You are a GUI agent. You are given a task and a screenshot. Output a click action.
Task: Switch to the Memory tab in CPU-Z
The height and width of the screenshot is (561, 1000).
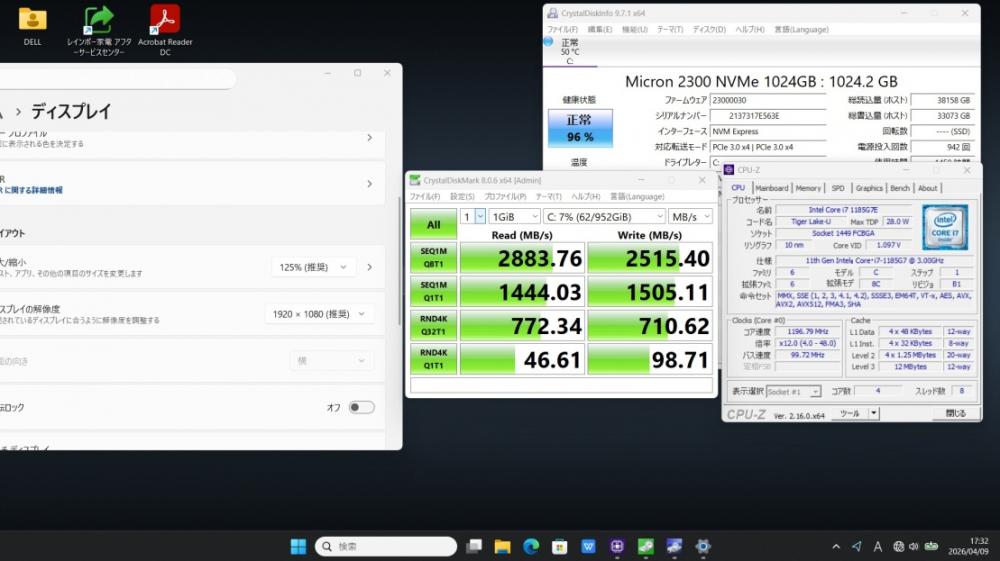pos(808,188)
